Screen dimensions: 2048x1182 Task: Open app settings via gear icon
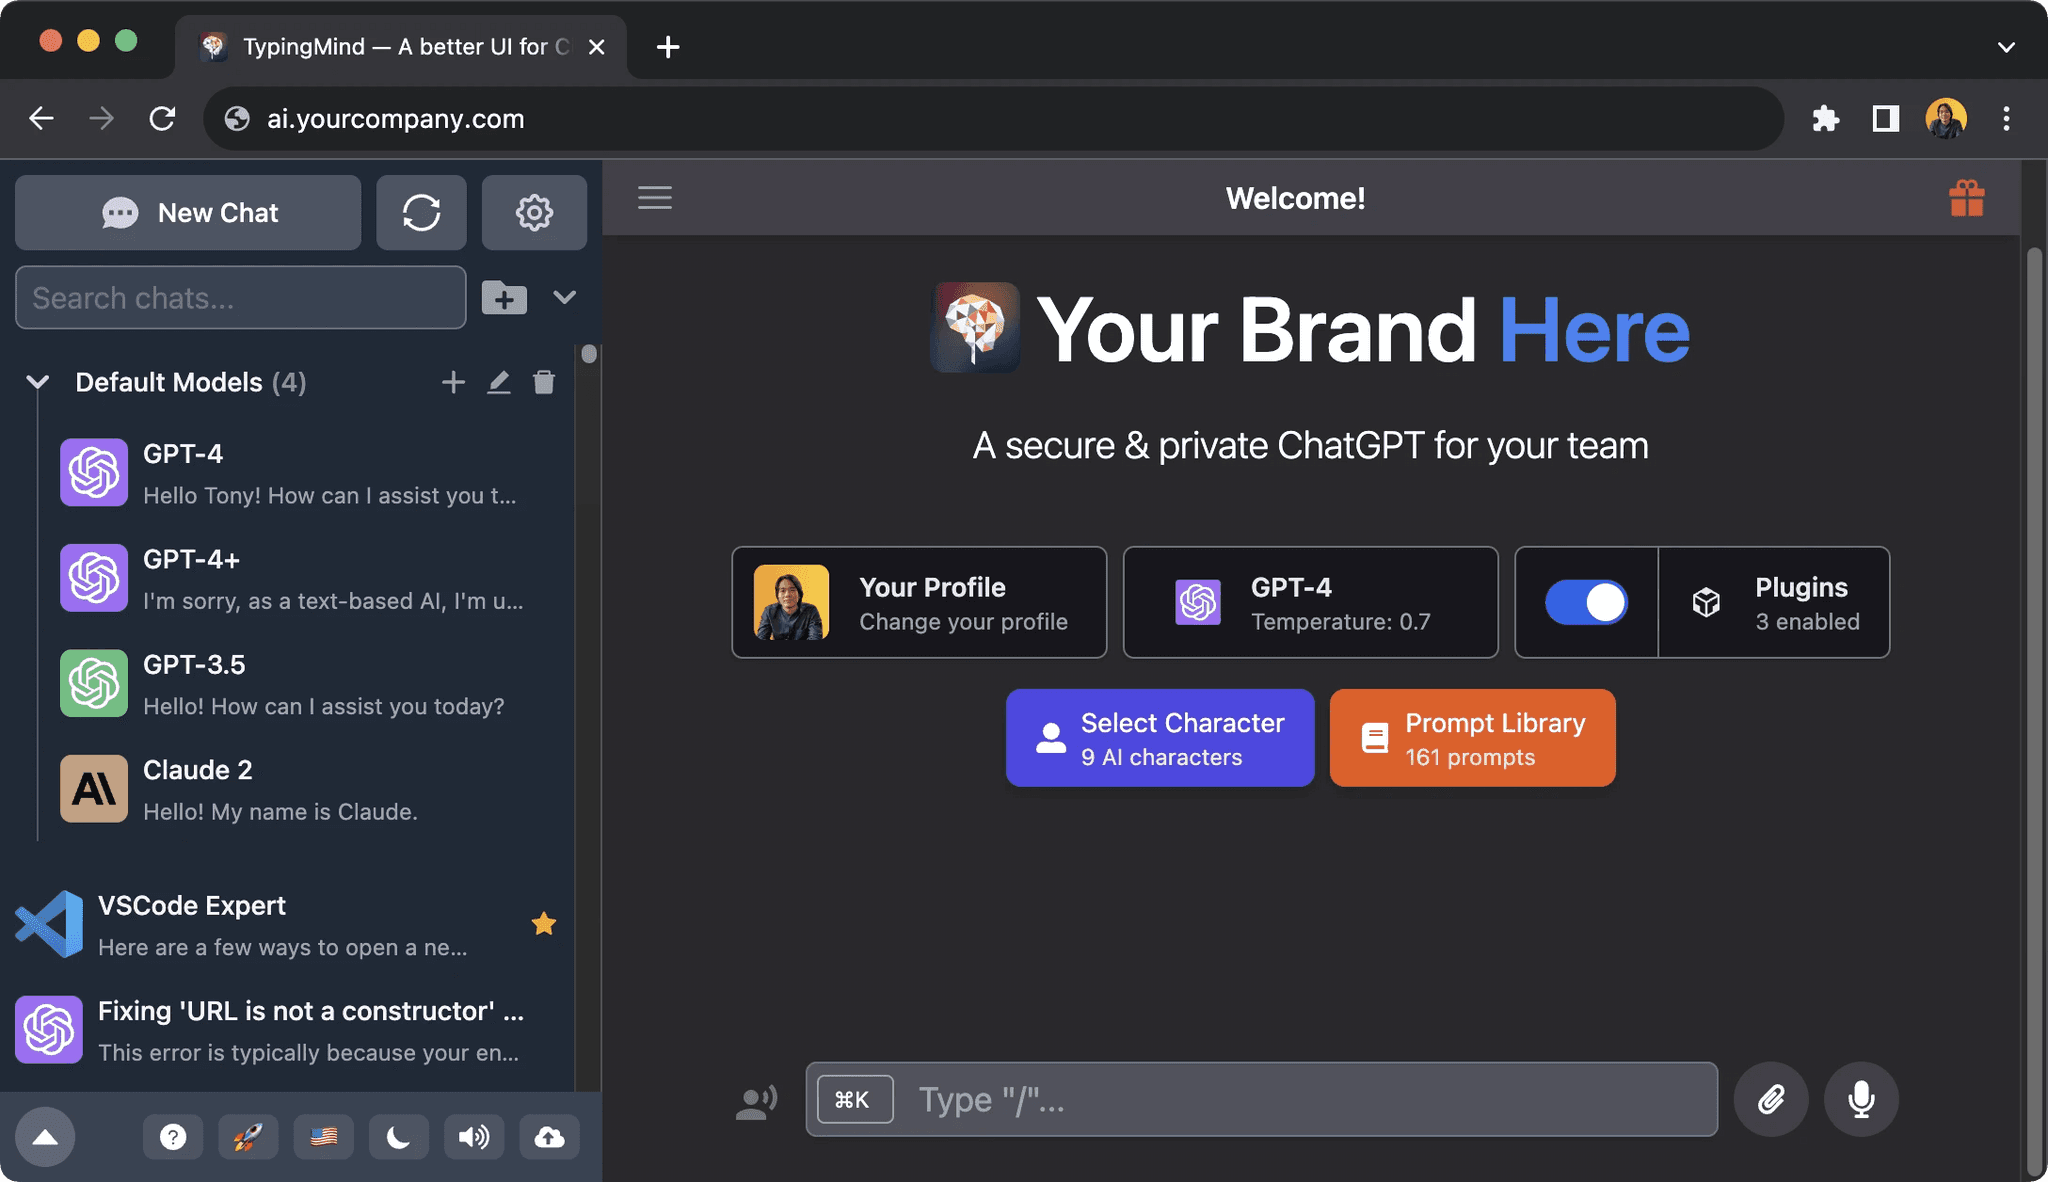[x=534, y=212]
